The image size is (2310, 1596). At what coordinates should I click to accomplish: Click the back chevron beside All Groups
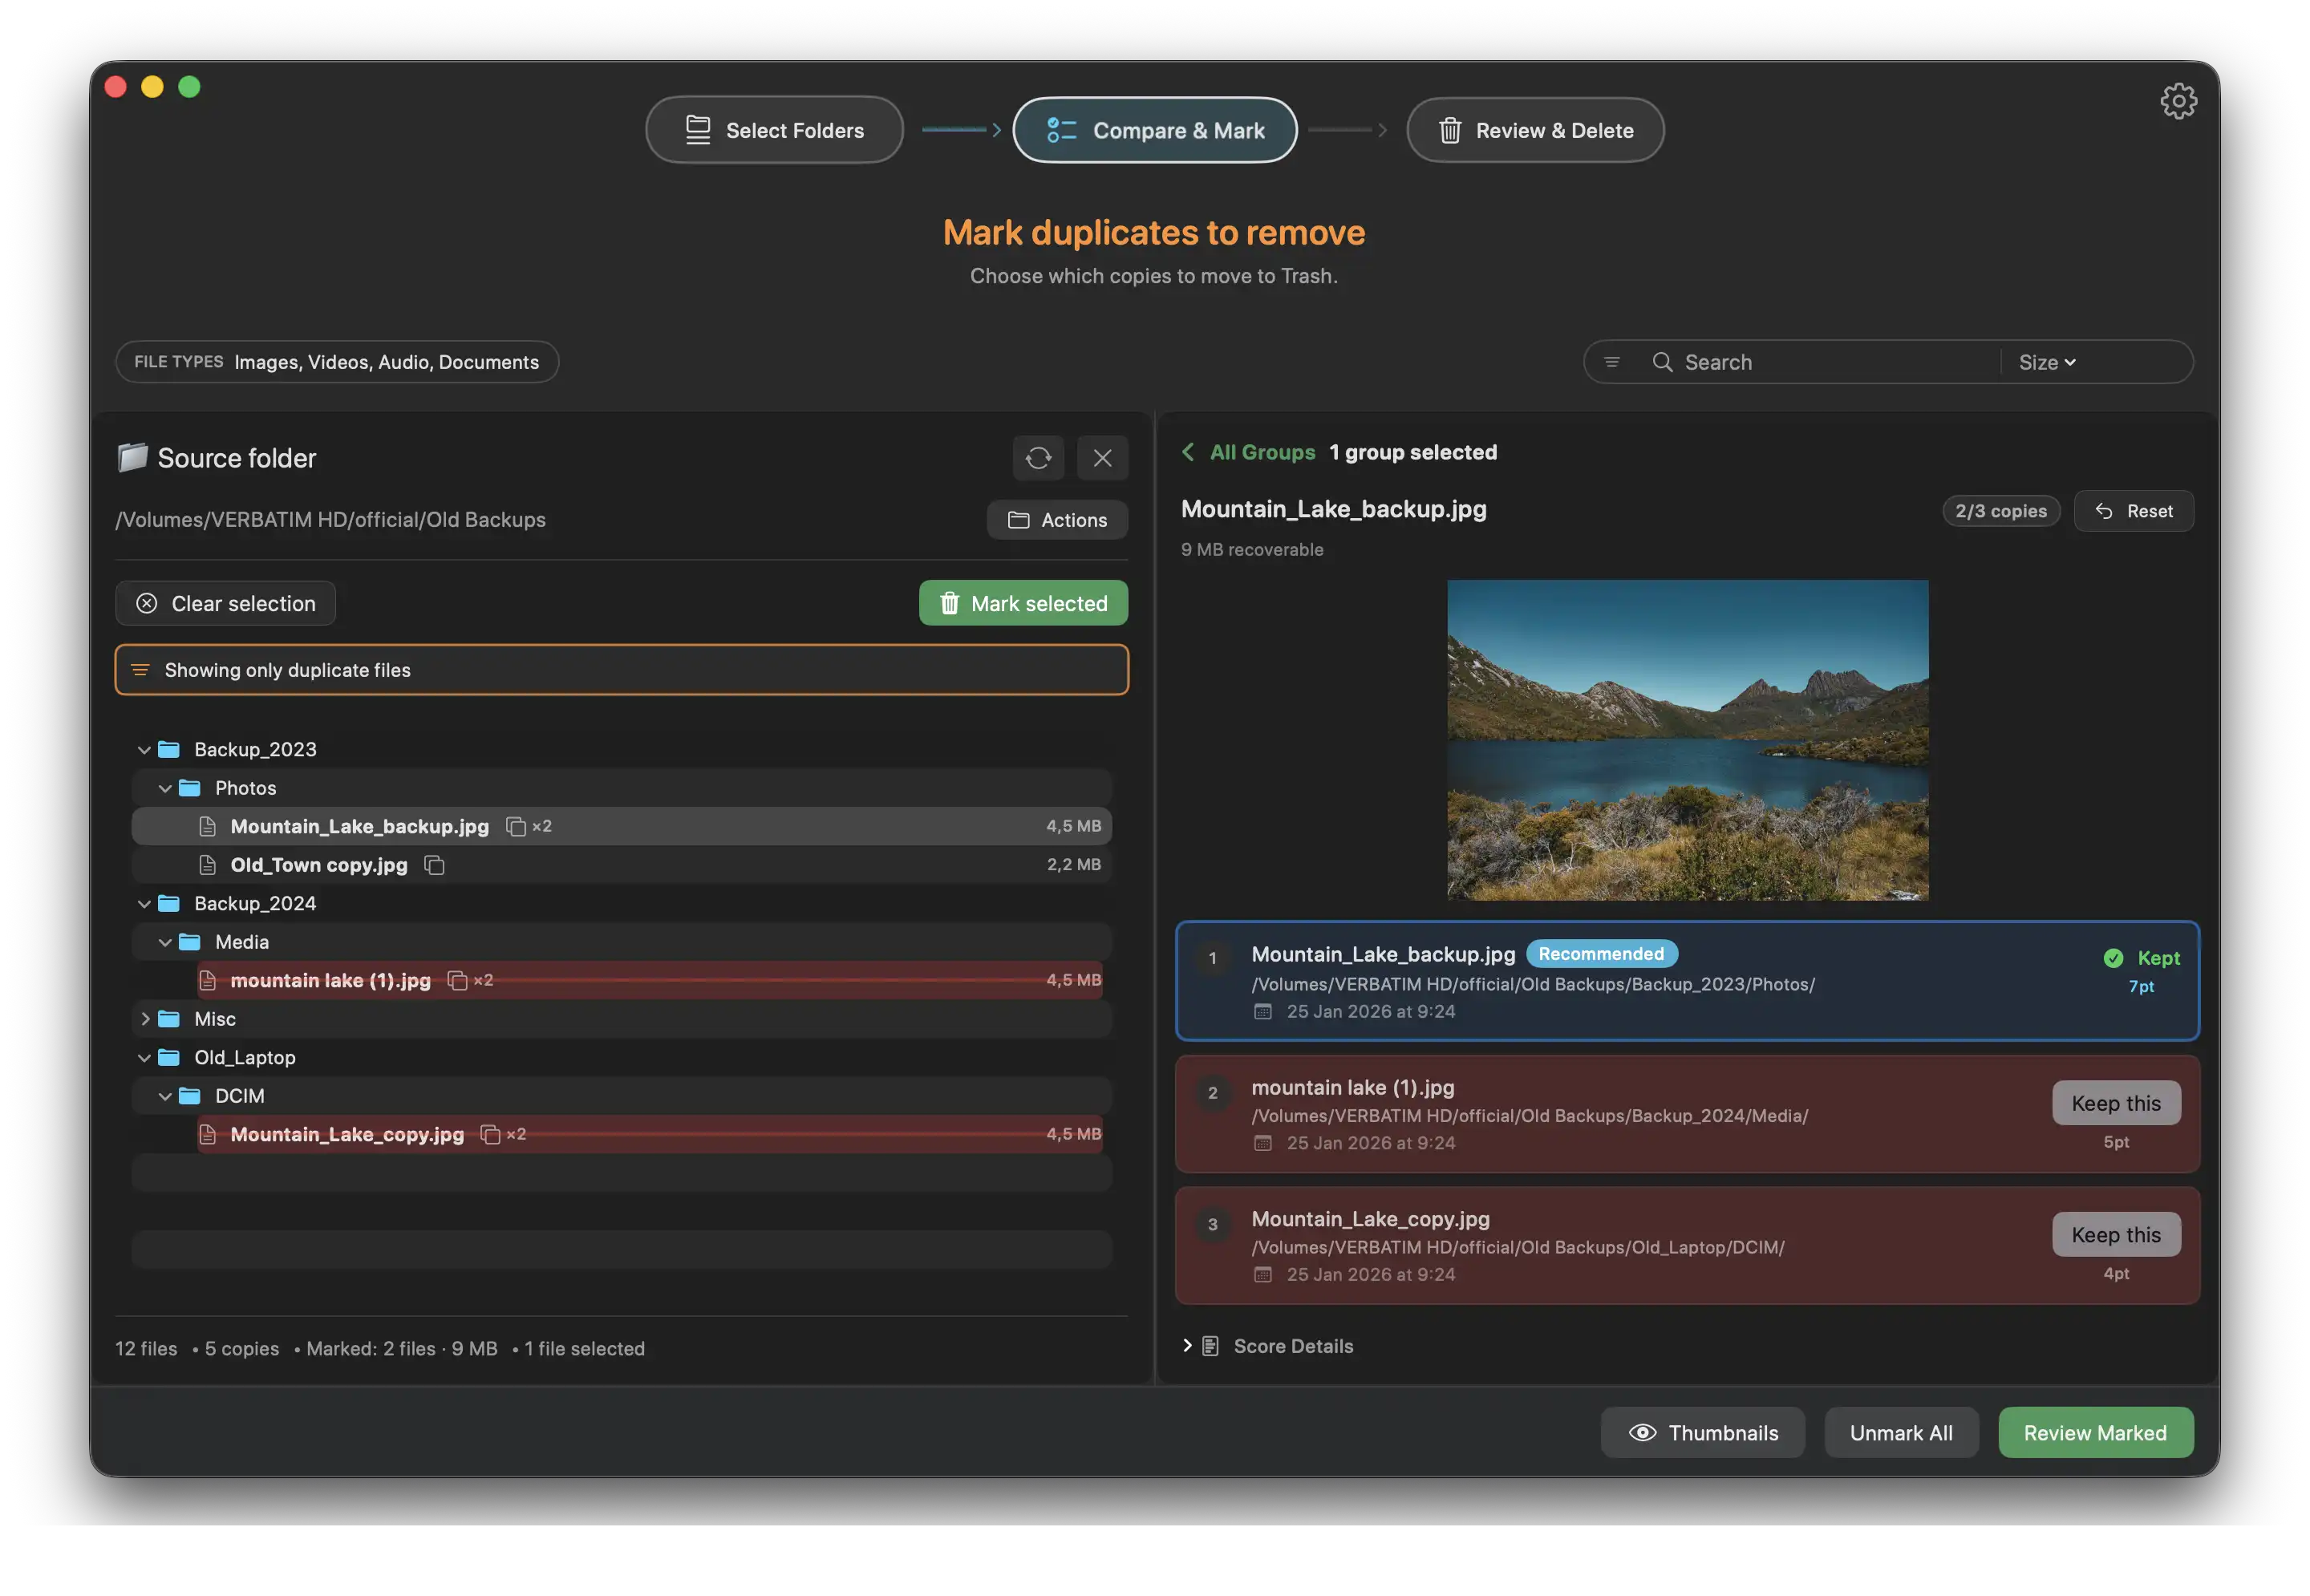(1188, 452)
